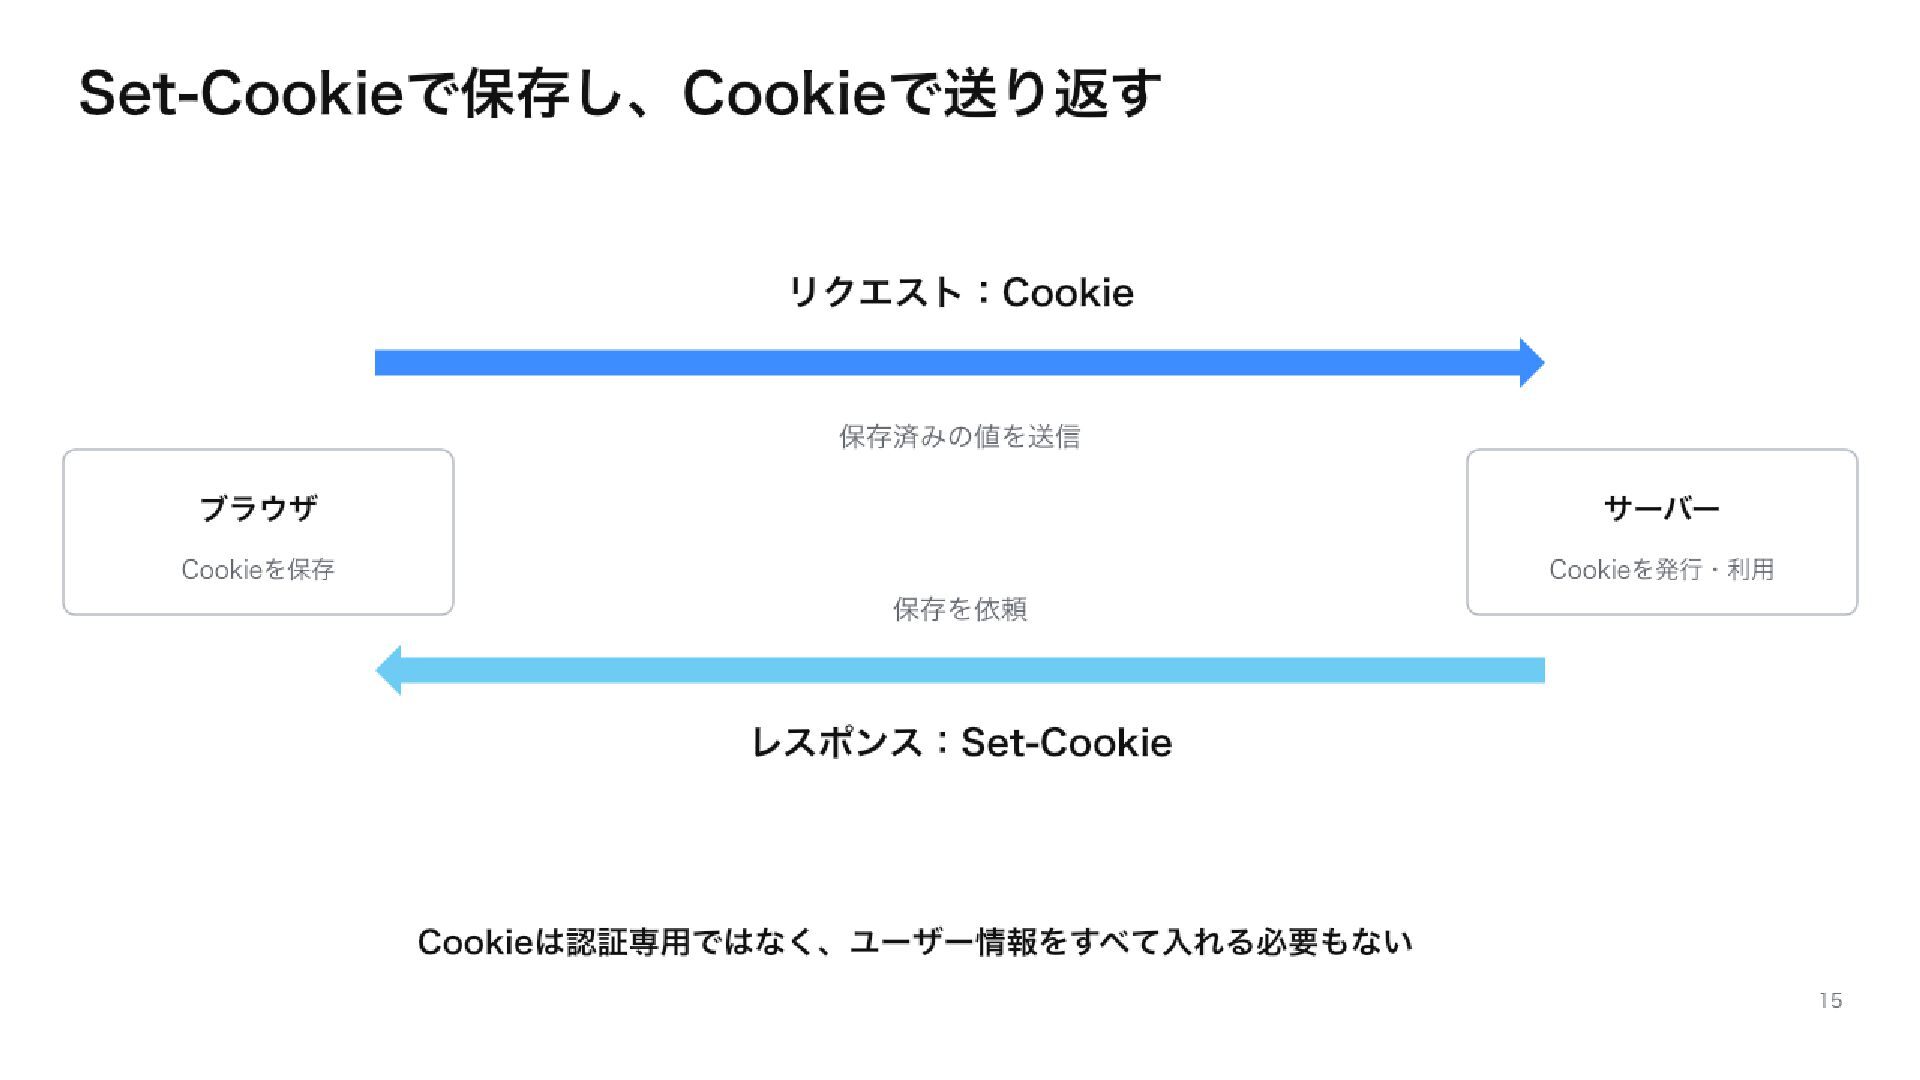Click the リクエスト：Cookie label

point(961,292)
